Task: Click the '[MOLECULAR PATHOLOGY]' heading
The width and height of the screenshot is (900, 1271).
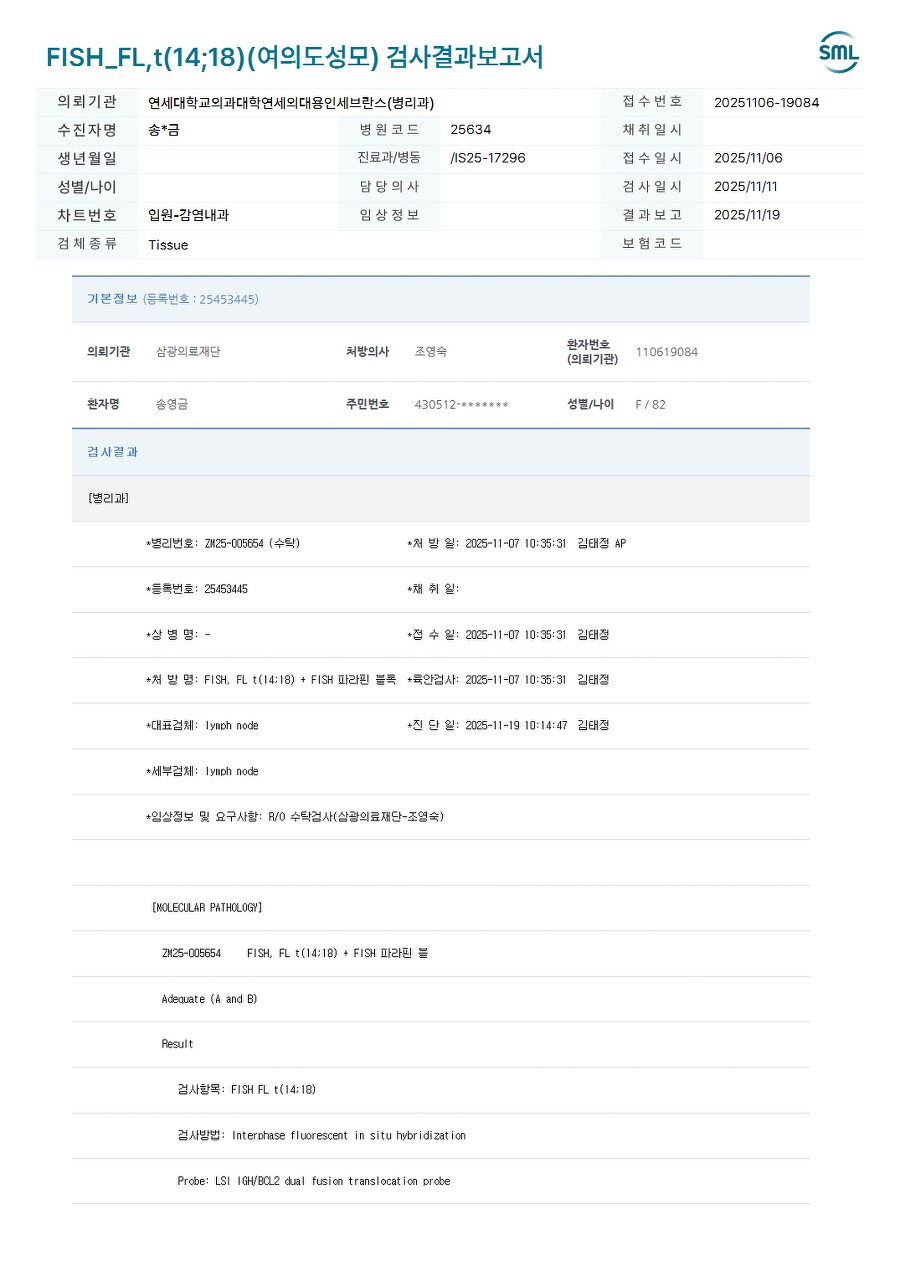Action: pos(207,908)
